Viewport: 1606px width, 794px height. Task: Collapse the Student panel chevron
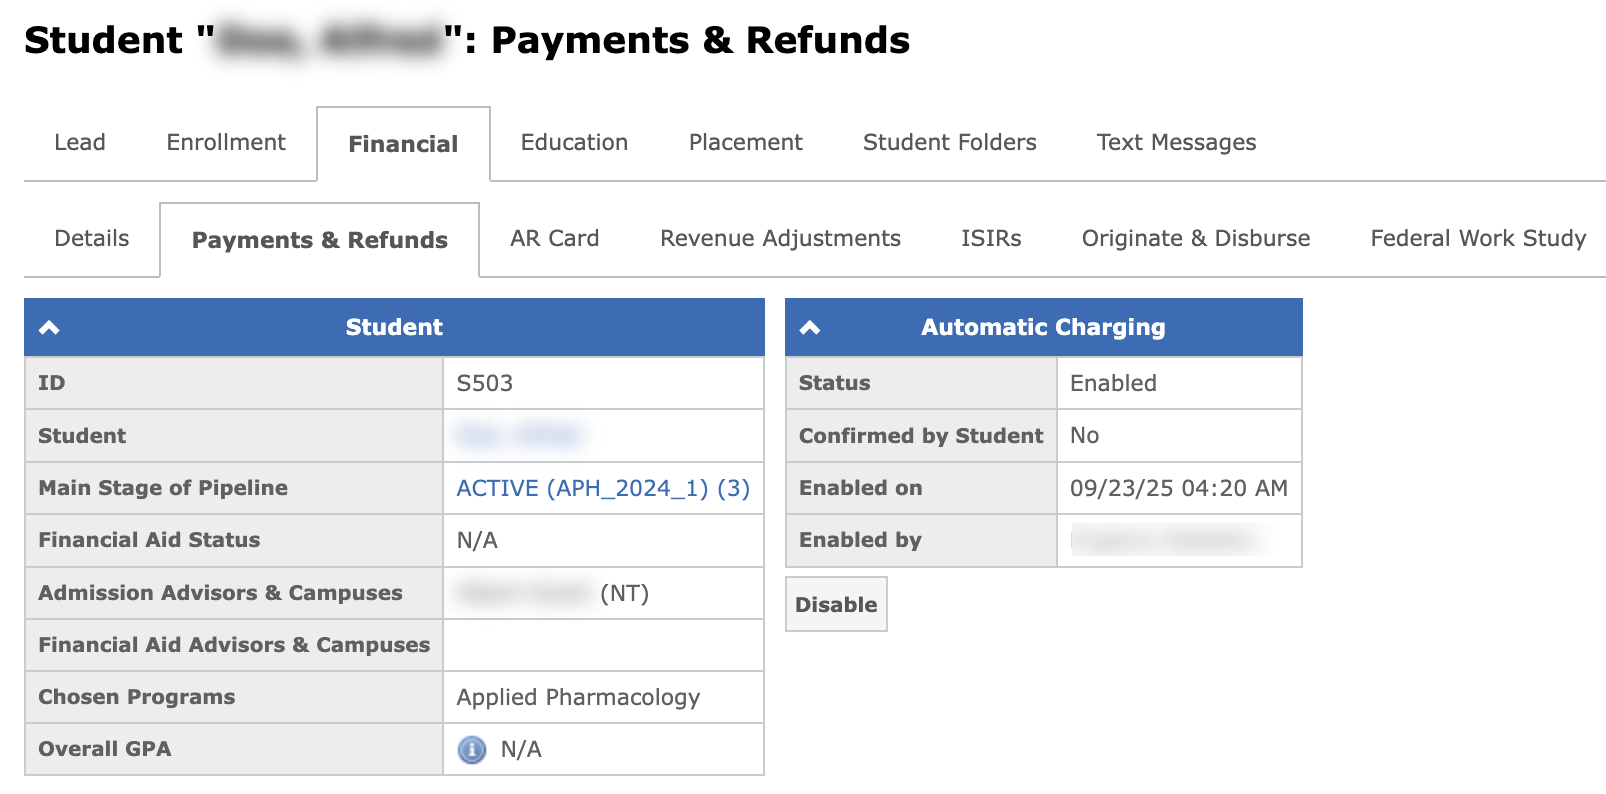point(49,327)
